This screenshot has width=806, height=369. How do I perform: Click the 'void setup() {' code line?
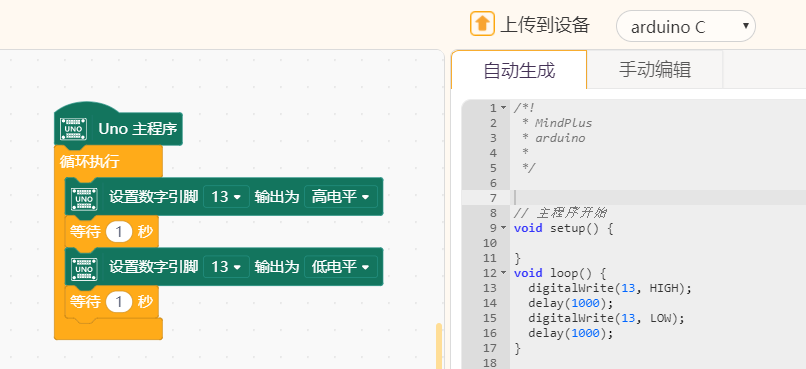563,228
